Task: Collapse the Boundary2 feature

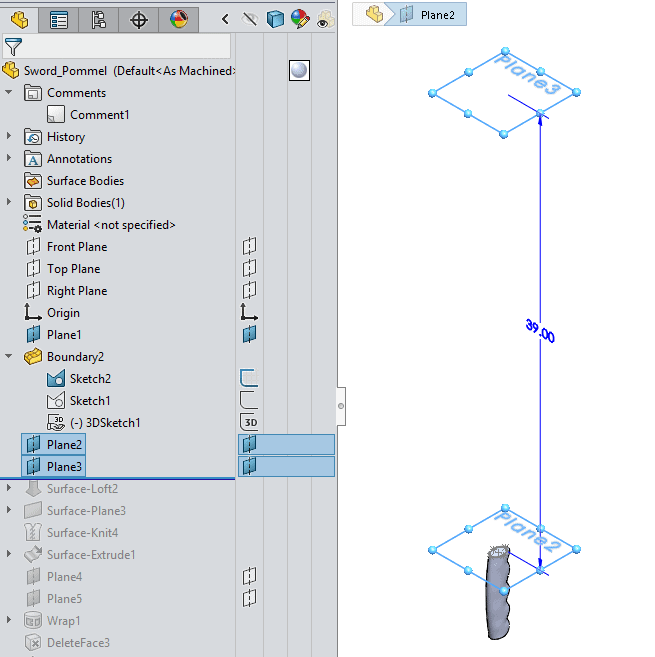Action: pyautogui.click(x=10, y=357)
